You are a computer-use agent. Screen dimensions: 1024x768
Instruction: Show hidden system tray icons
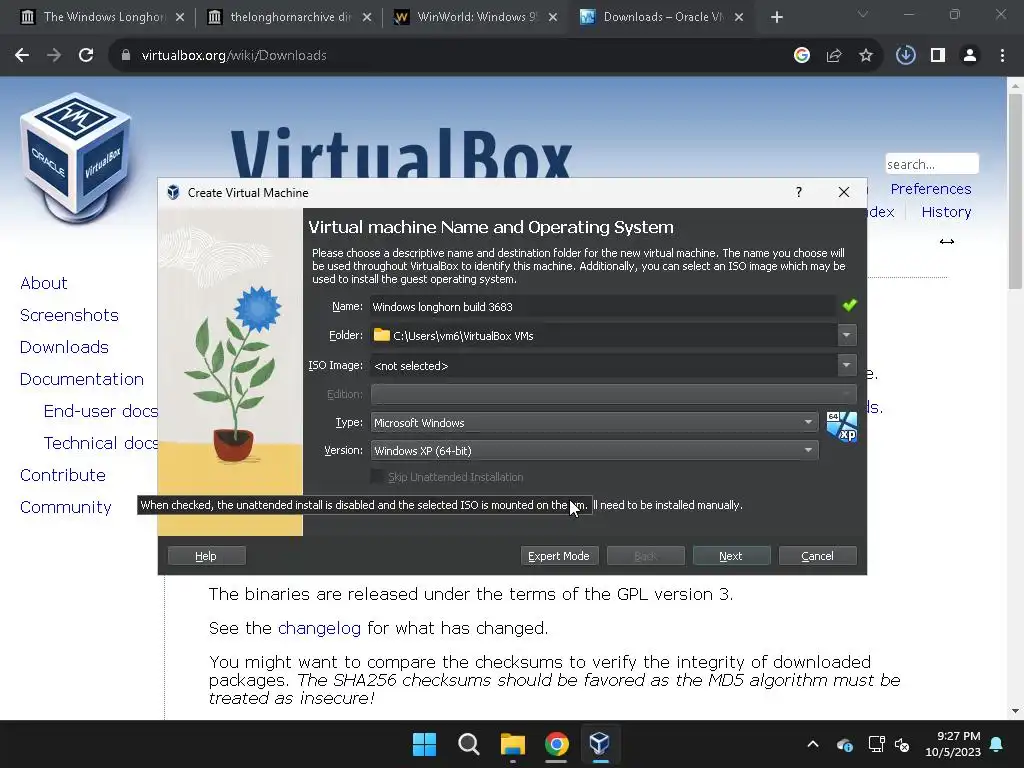[812, 744]
